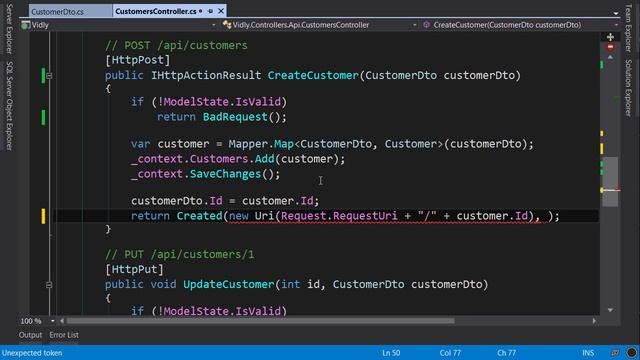The image size is (640, 360).
Task: Click the 'Col 77' status bar indicator
Action: tap(450, 353)
